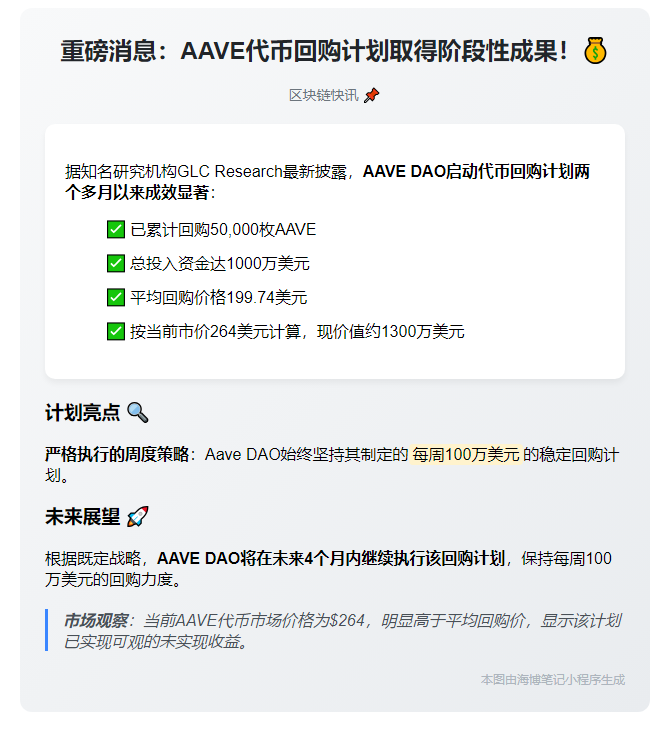670x744 pixels.
Task: Click the text 据知名研究机构GLC Research最新披露
Action: click(205, 171)
